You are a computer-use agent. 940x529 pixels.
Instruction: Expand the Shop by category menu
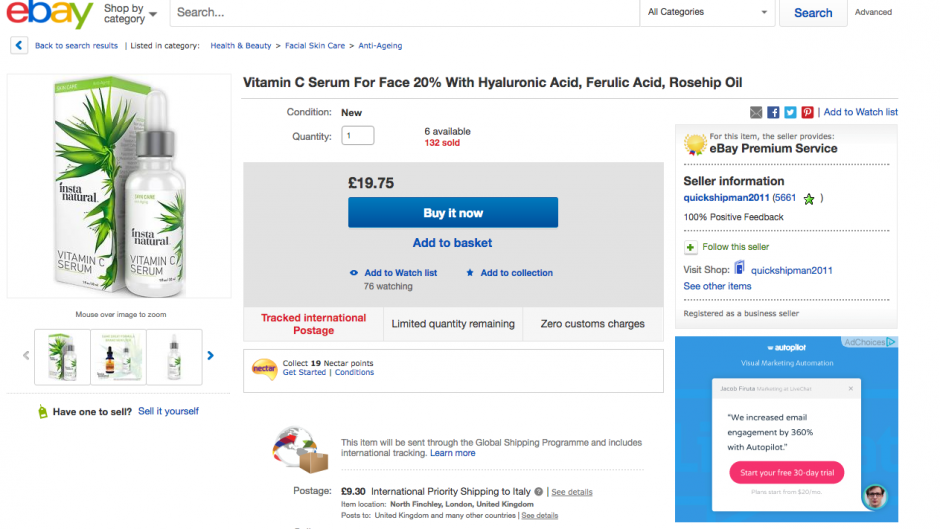(130, 13)
